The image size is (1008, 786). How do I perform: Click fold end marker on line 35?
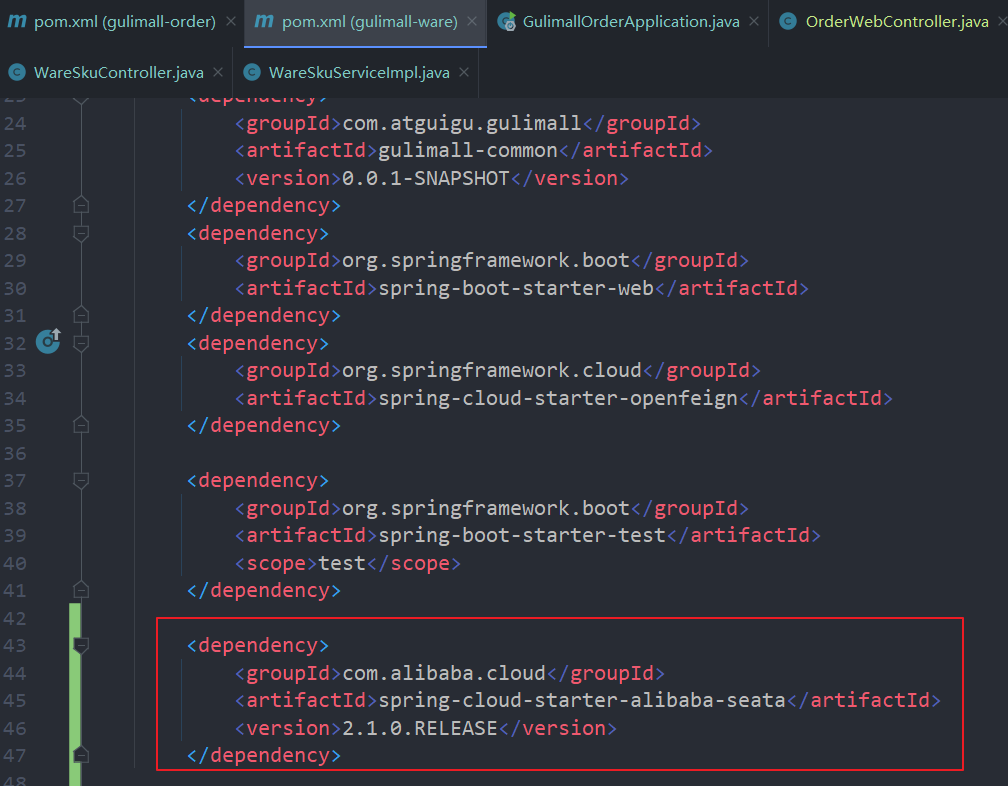click(x=81, y=425)
